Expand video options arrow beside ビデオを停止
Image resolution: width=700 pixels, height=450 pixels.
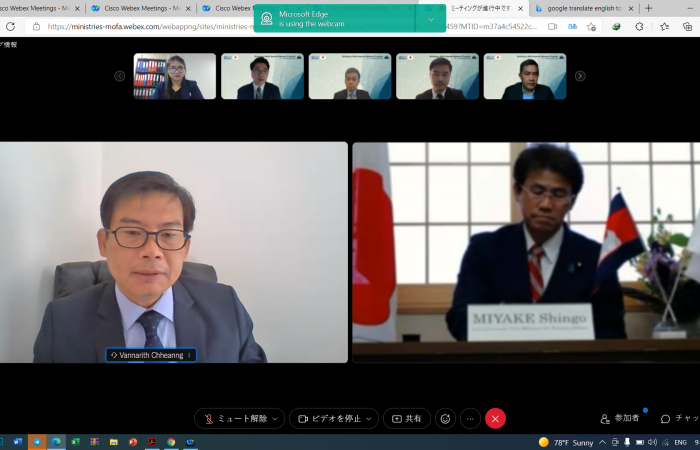pos(370,419)
